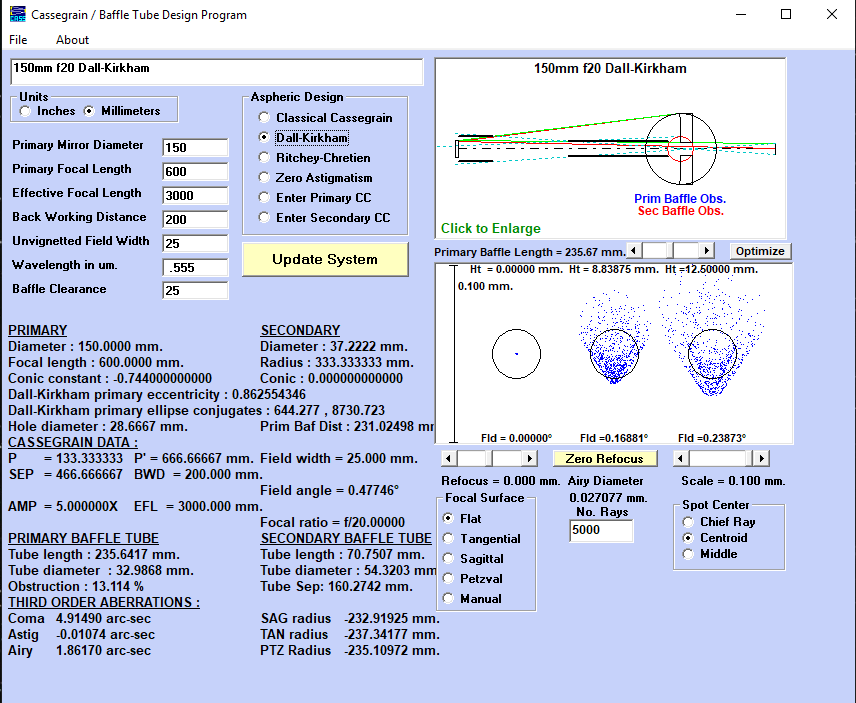Image resolution: width=856 pixels, height=703 pixels.
Task: Click right arrow of Primary Baffle Length scrollbar
Action: pos(707,251)
